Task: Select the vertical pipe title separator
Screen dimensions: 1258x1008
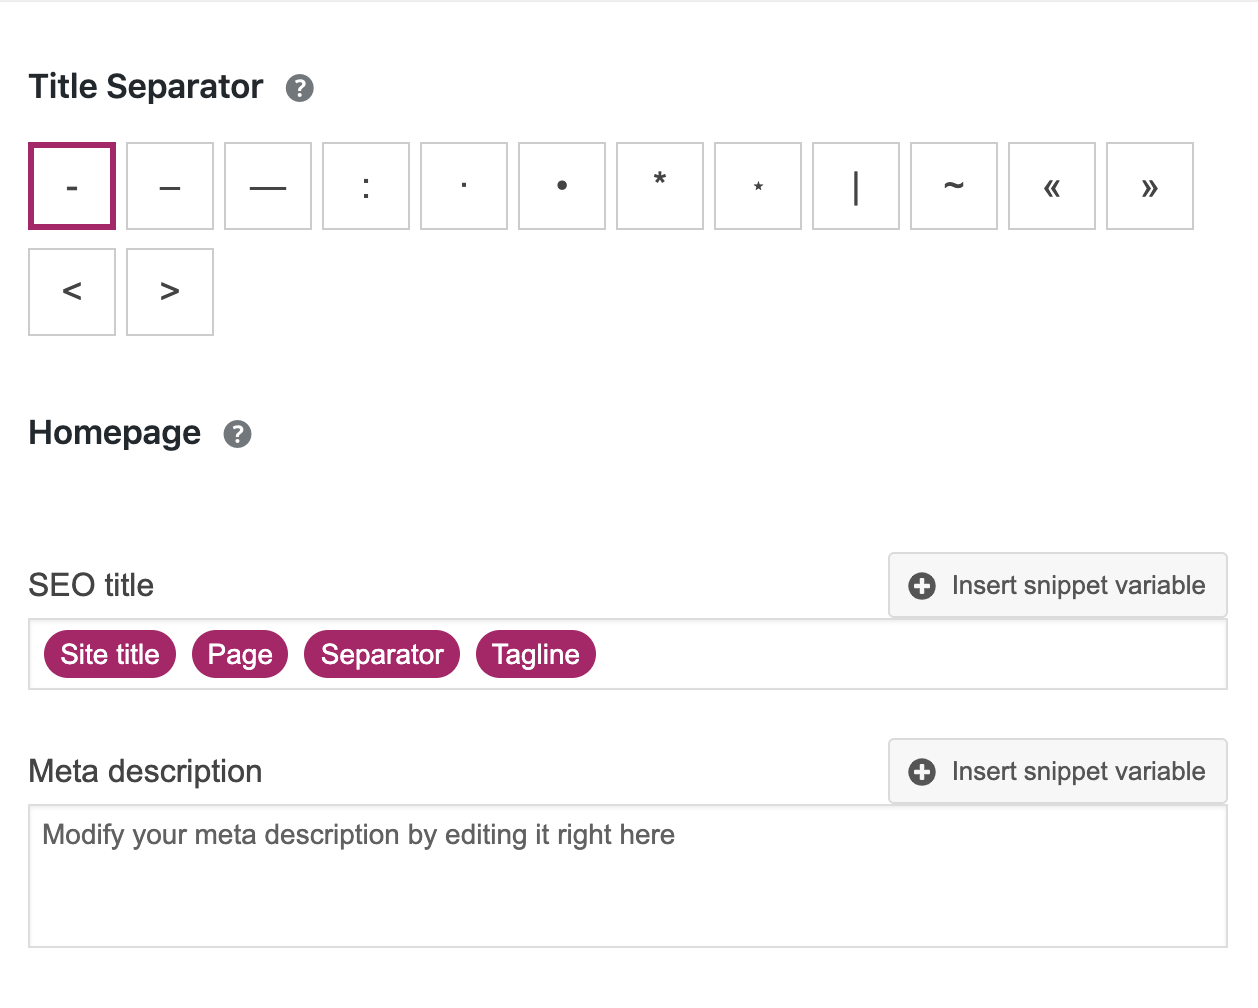Action: pos(855,186)
